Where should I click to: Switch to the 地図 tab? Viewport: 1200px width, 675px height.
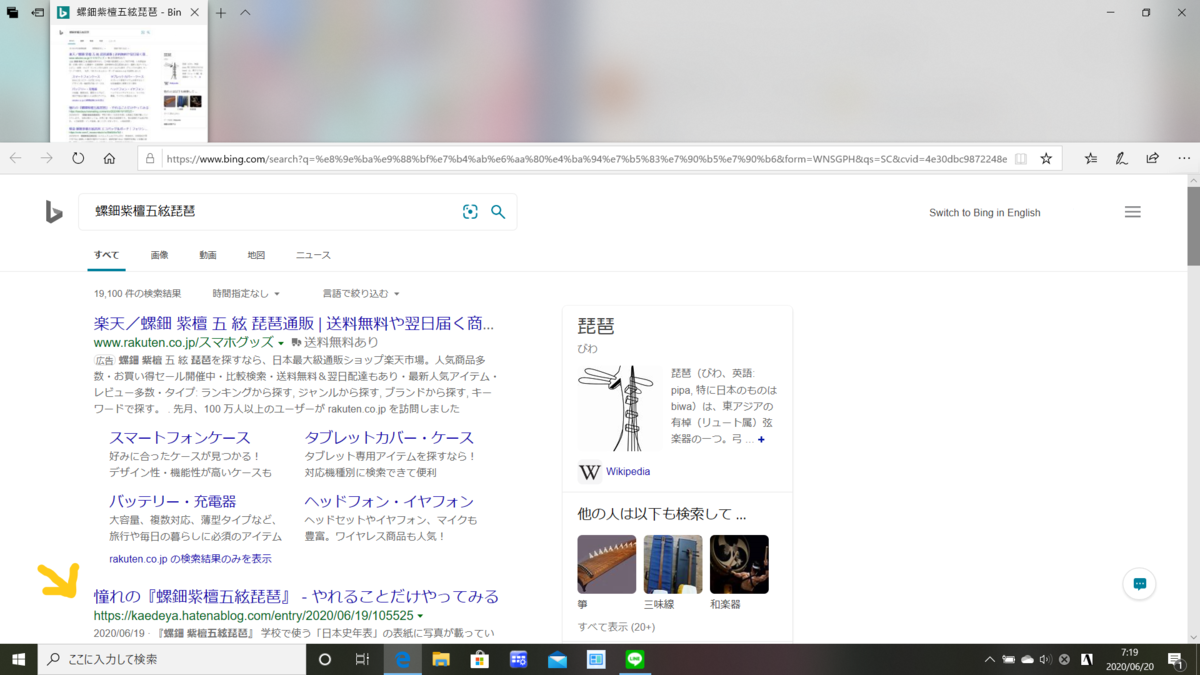[x=256, y=255]
